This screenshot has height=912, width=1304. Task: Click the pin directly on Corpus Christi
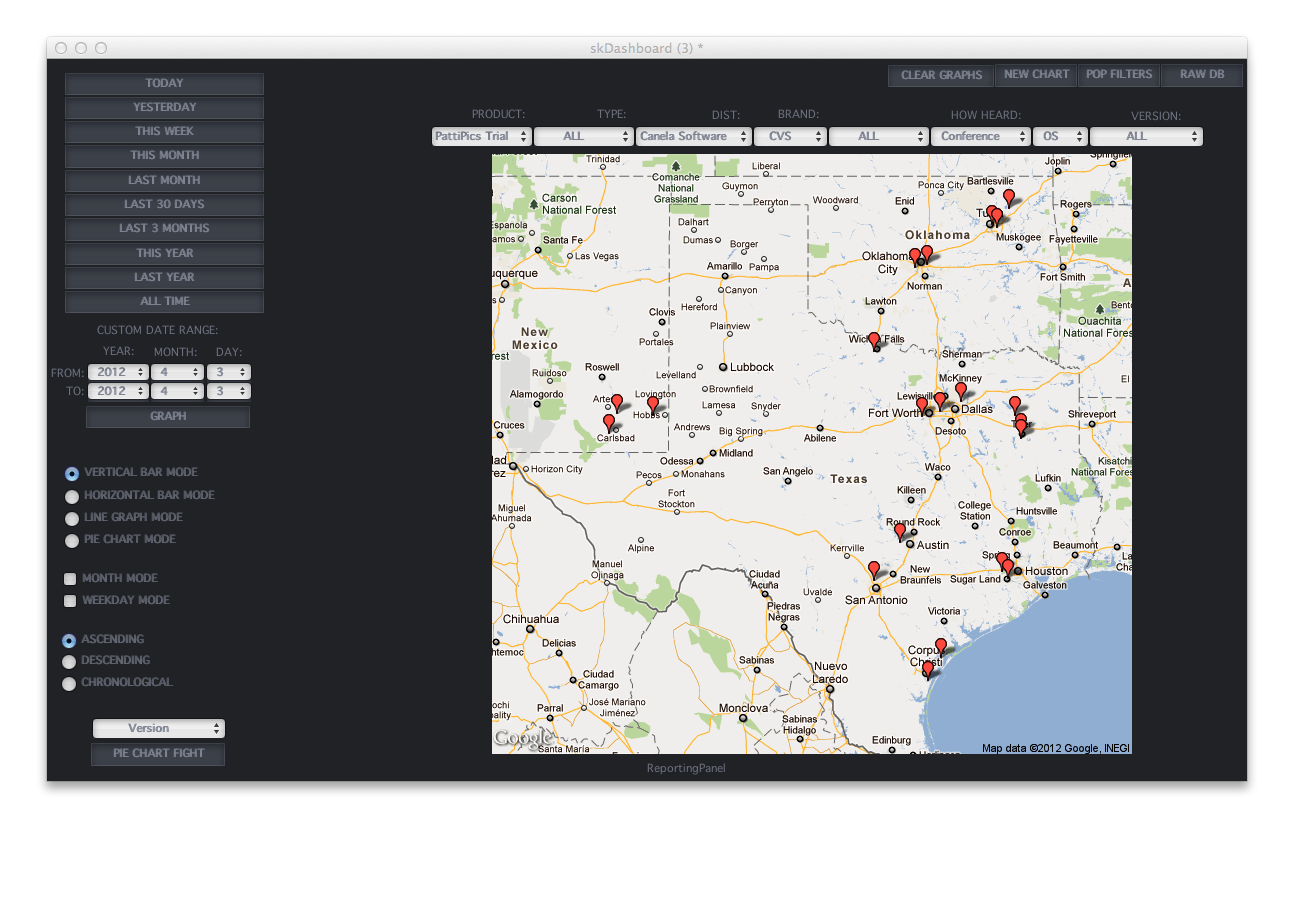tap(927, 669)
